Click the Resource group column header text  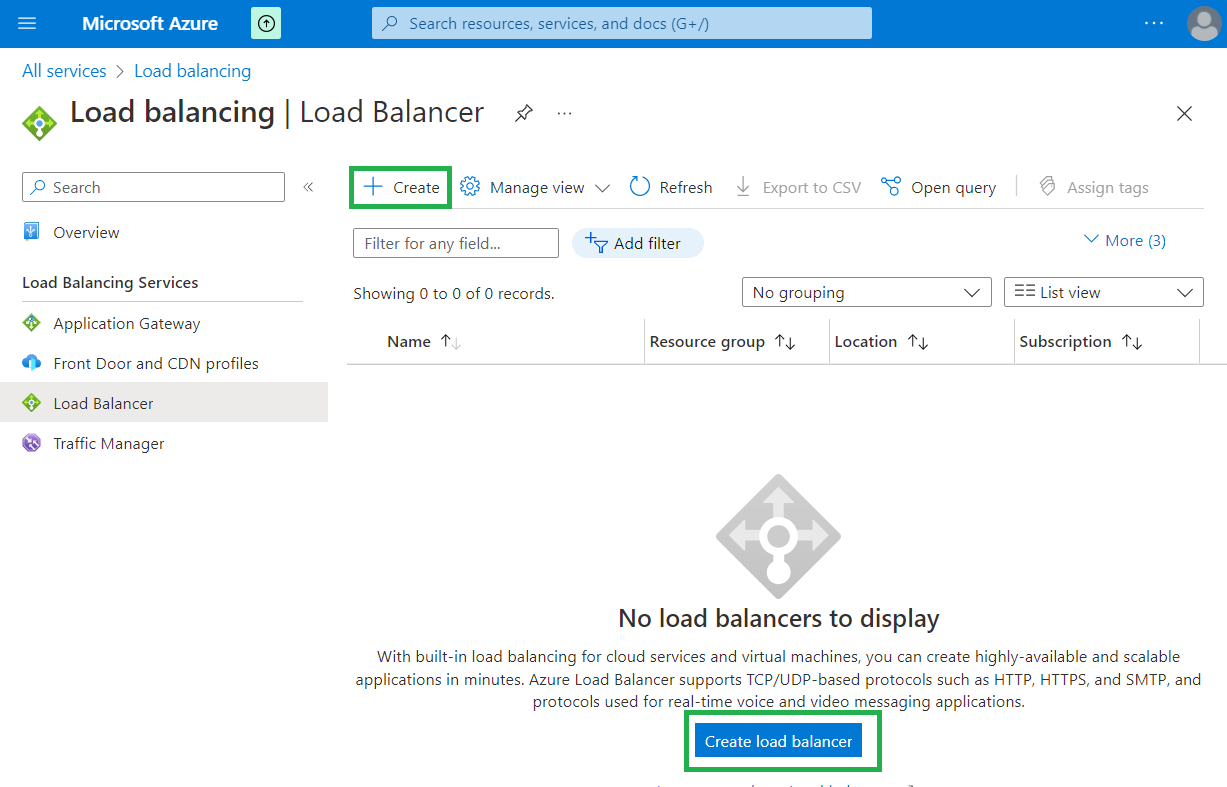[x=707, y=342]
